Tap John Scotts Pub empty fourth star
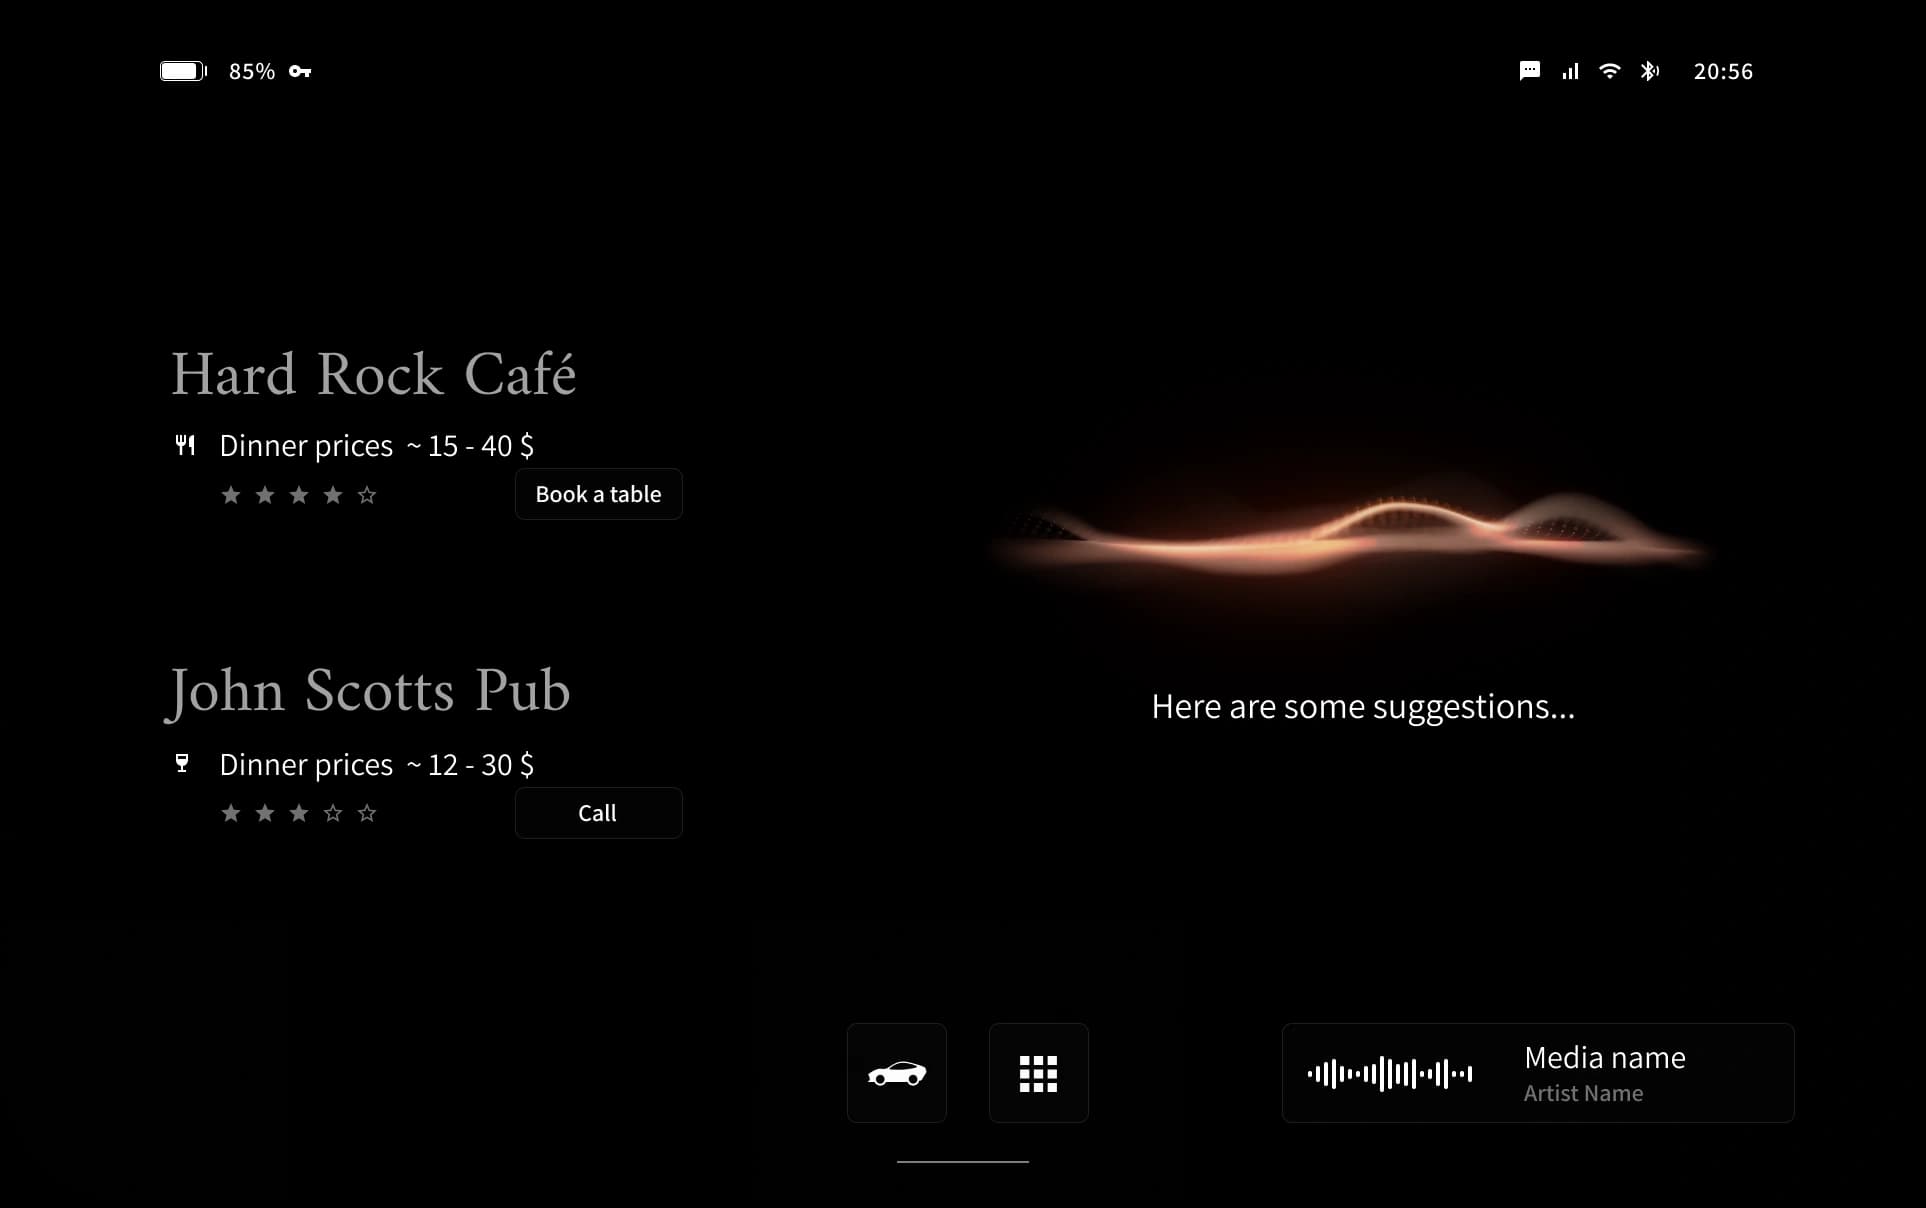This screenshot has height=1208, width=1926. point(333,813)
